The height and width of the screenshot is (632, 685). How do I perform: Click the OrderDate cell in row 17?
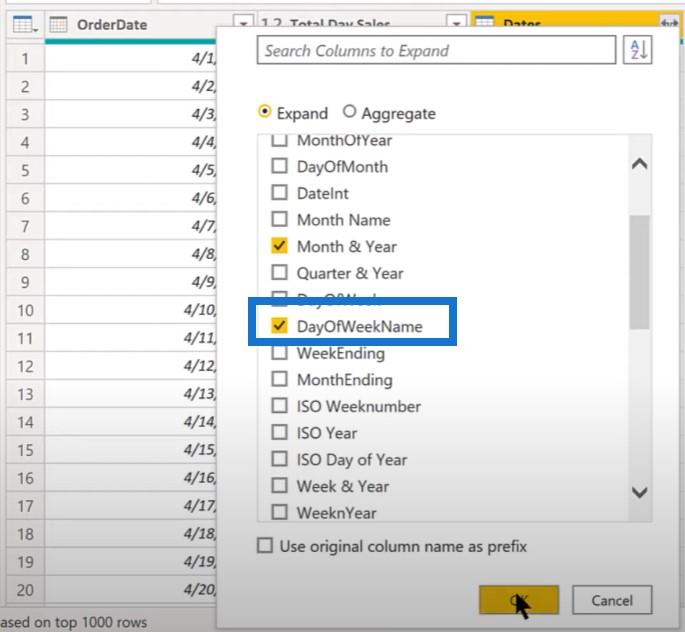[131, 506]
